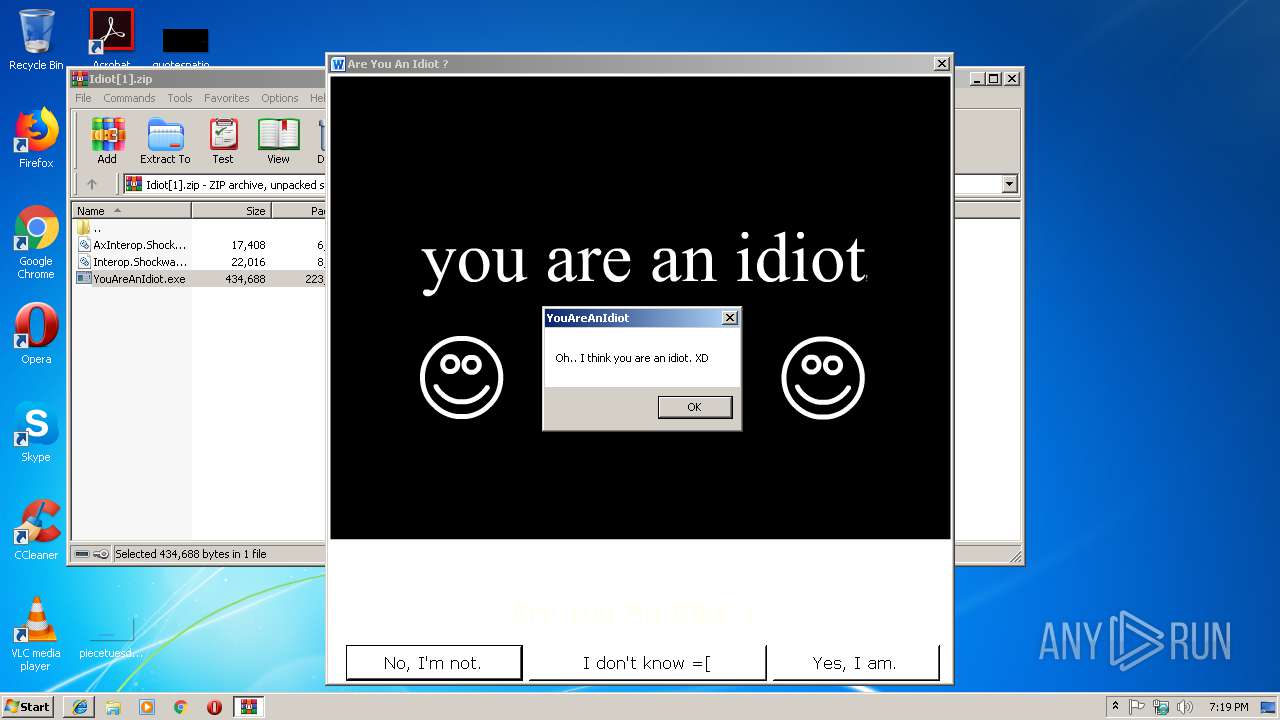Open Windows Media Player from the taskbar

click(147, 707)
